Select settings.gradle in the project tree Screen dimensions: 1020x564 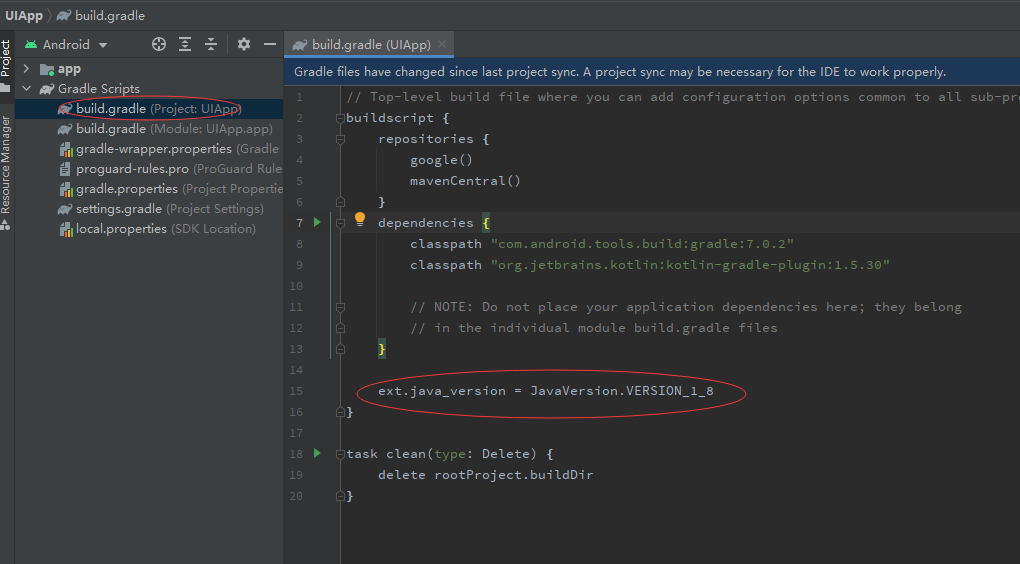tap(119, 209)
